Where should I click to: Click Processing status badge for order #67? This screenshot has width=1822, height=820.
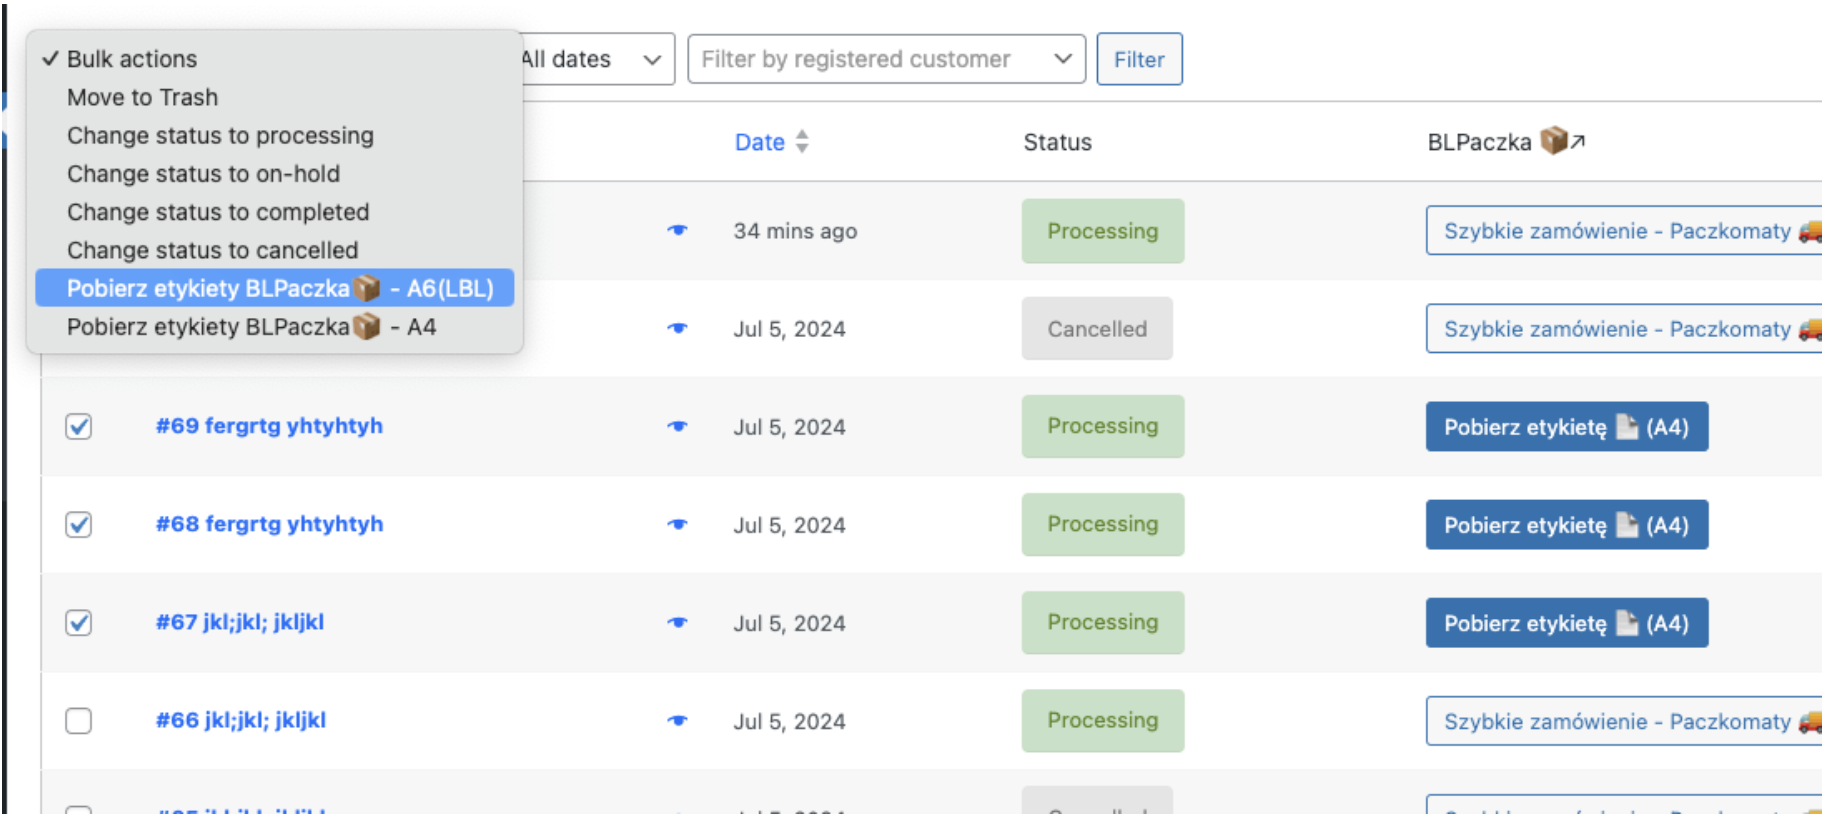coord(1103,622)
